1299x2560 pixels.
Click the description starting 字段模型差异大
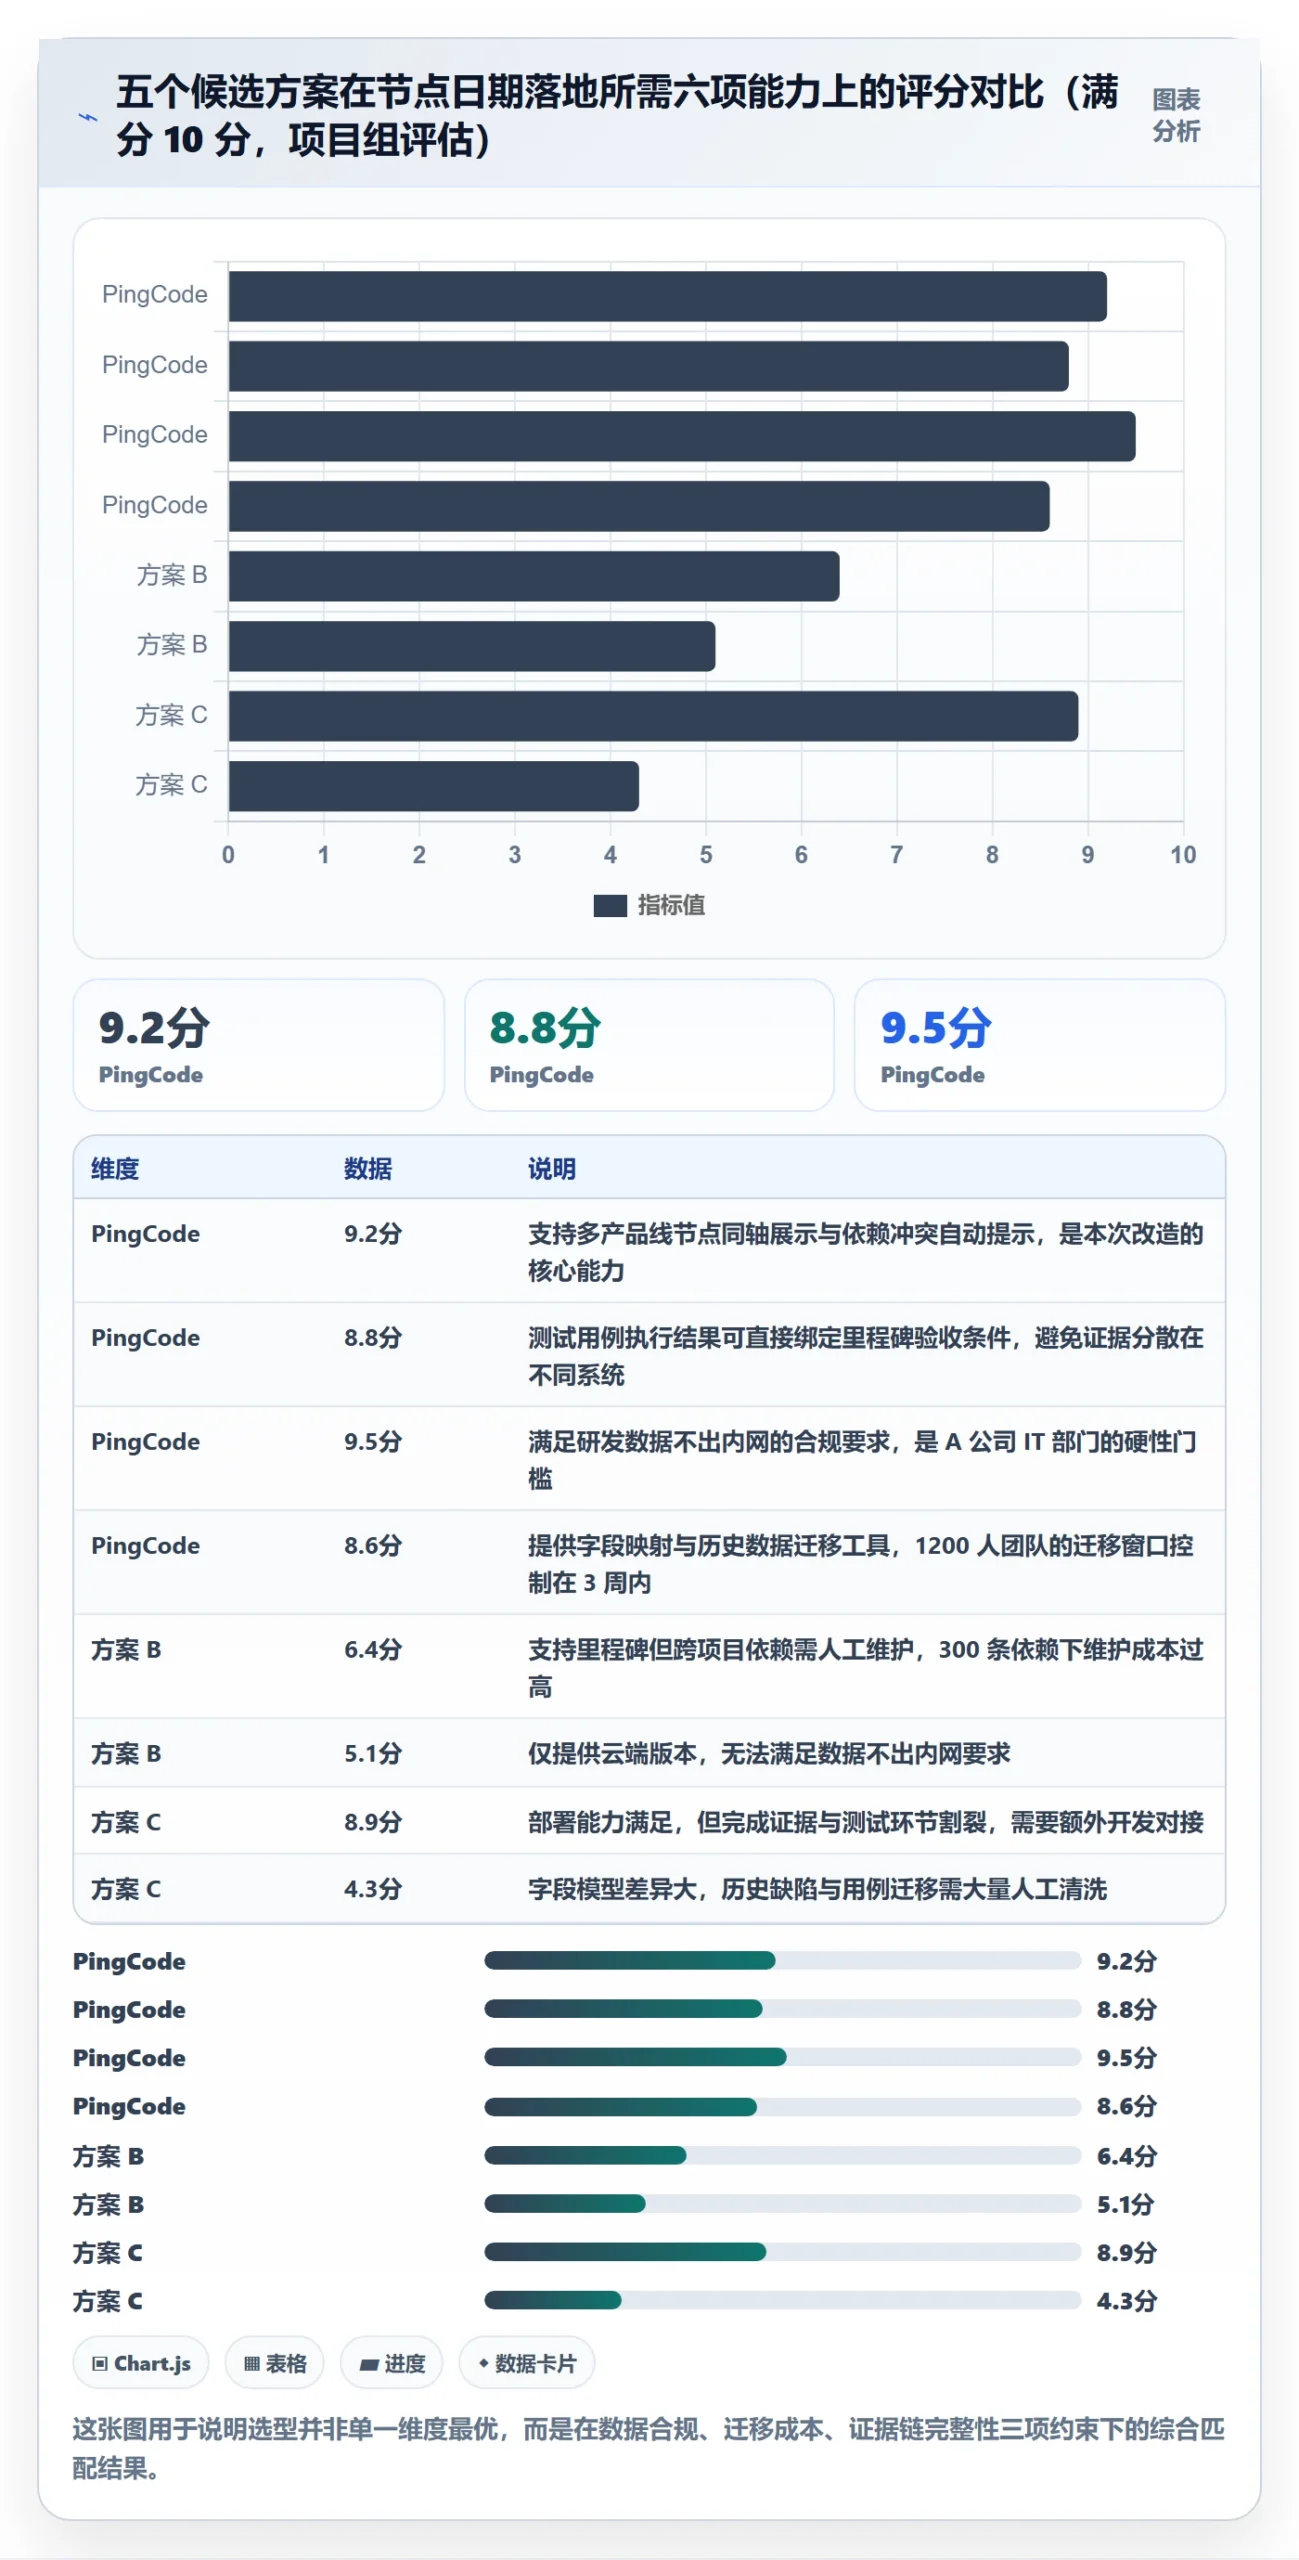(818, 1889)
